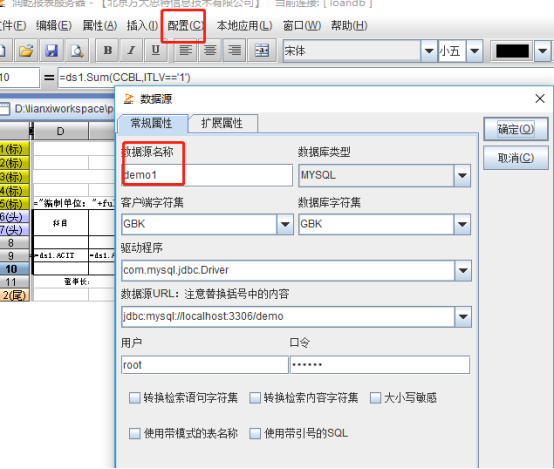Viewport: 554px width, 469px height.
Task: Toggle italic formatting
Action: tap(131, 51)
